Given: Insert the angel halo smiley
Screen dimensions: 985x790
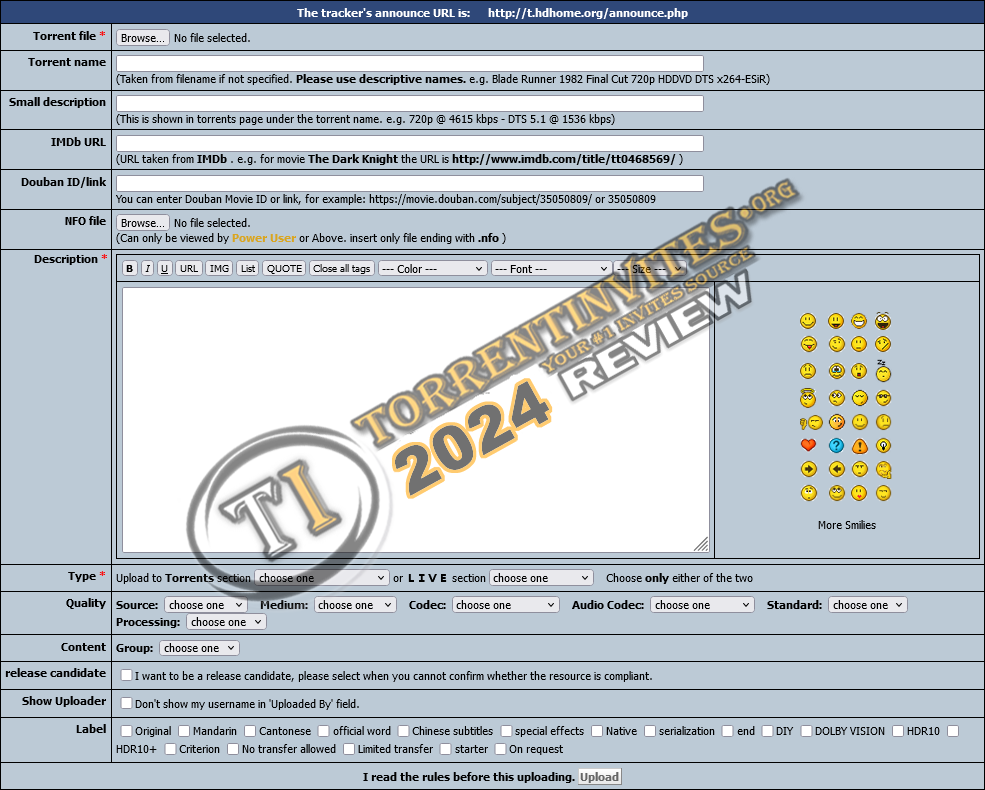Looking at the screenshot, I should pyautogui.click(x=808, y=397).
